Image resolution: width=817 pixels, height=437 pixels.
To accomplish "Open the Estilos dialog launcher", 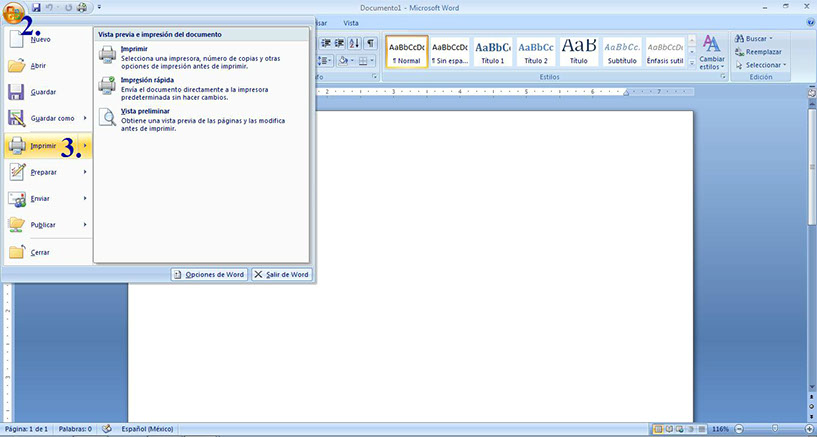I will [723, 77].
